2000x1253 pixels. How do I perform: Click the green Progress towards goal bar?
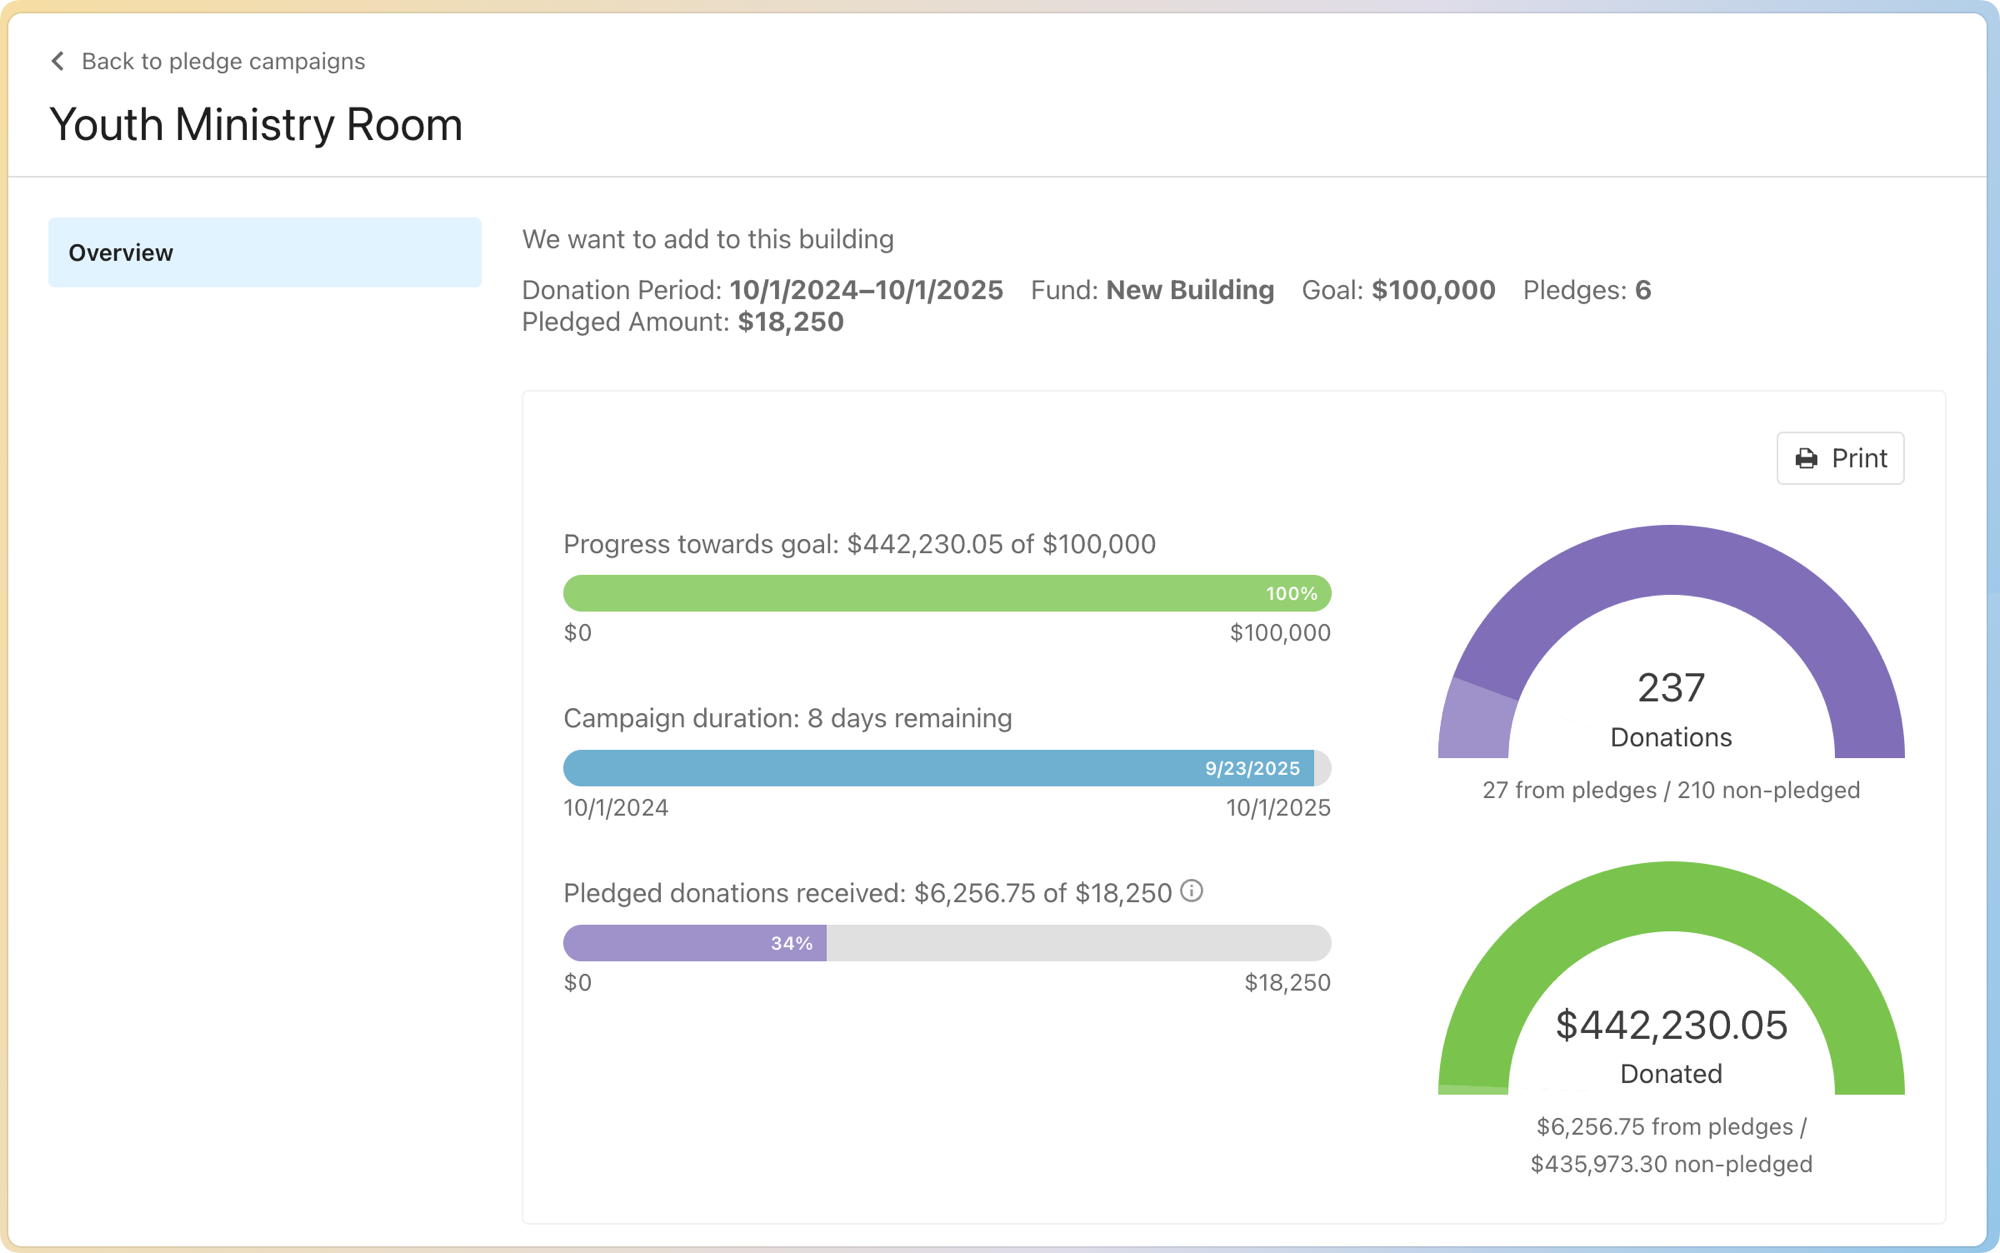pyautogui.click(x=900, y=594)
